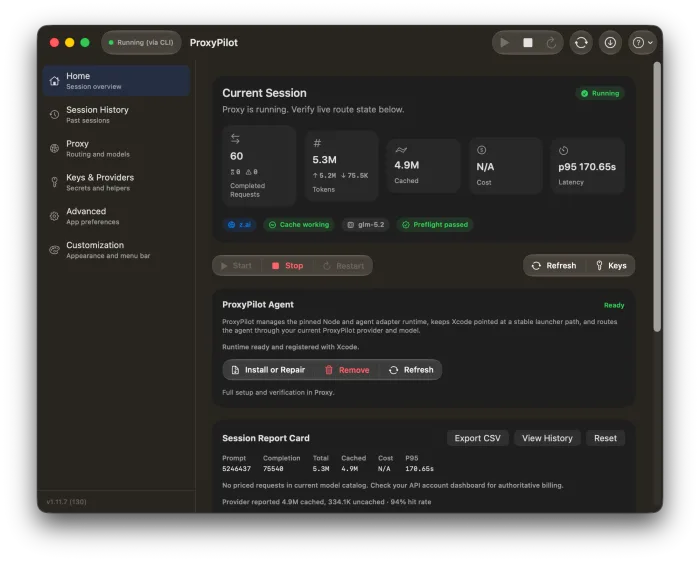The width and height of the screenshot is (700, 562).
Task: Open the Home session overview page
Action: pos(117,81)
